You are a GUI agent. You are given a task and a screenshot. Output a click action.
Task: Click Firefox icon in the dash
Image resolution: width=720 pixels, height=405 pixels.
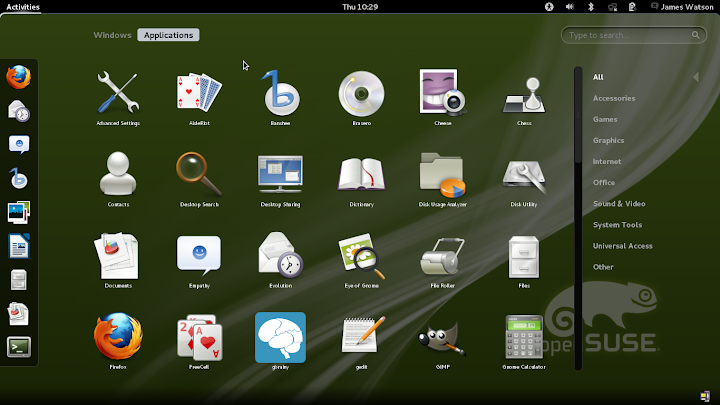pos(19,77)
